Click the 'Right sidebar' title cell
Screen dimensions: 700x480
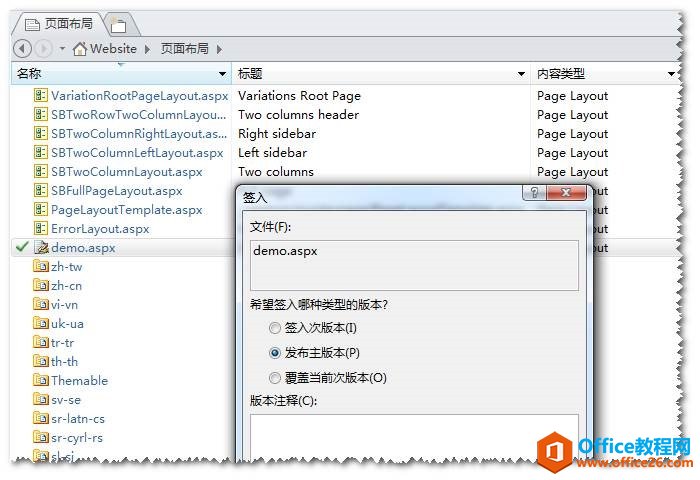(277, 134)
